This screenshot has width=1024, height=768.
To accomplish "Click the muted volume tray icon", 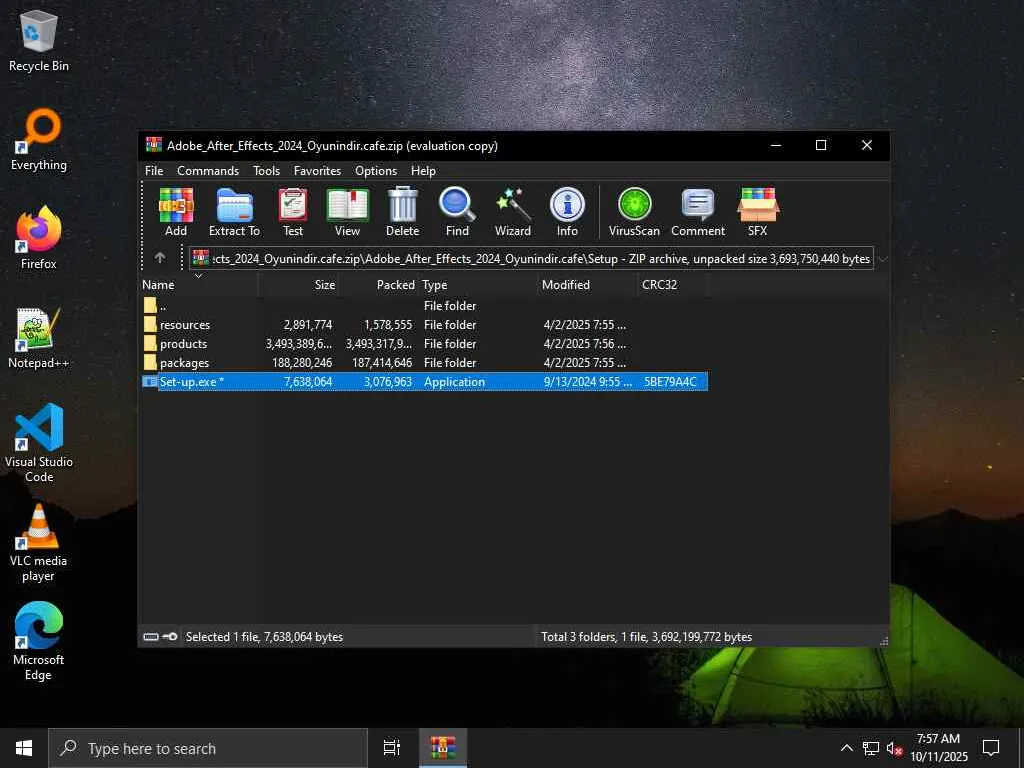I will (x=894, y=748).
